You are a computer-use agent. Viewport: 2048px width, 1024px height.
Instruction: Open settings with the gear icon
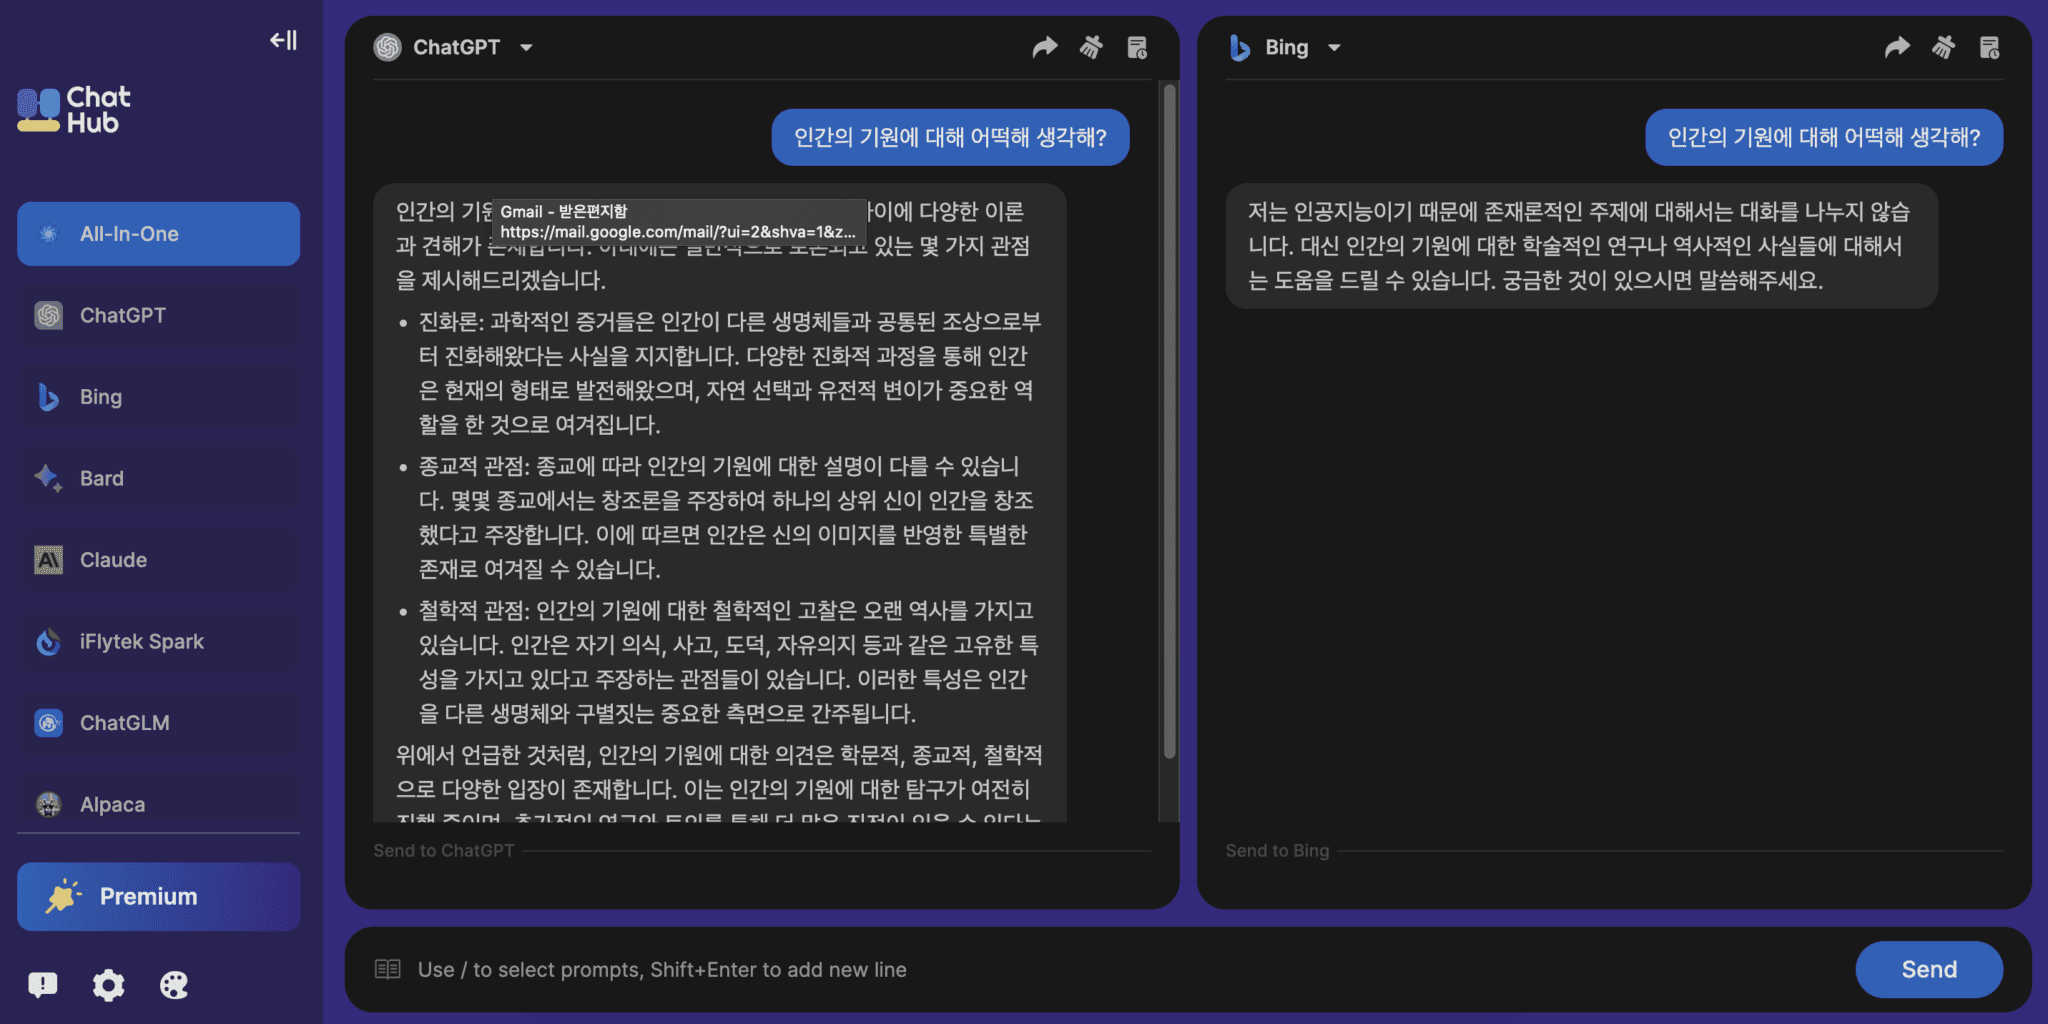pos(108,985)
